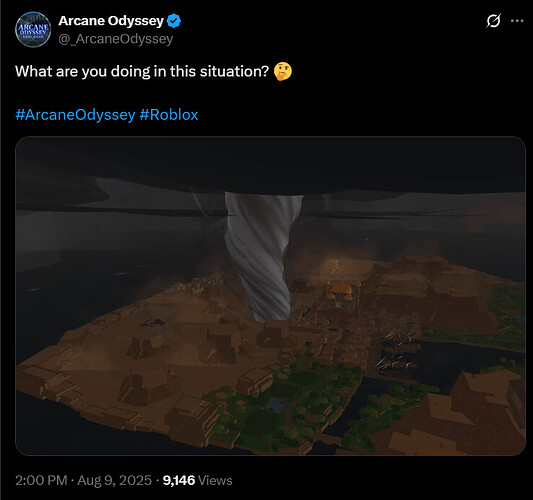Click the golden-domed palace in the picture
This screenshot has width=533, height=500.
[x=341, y=292]
